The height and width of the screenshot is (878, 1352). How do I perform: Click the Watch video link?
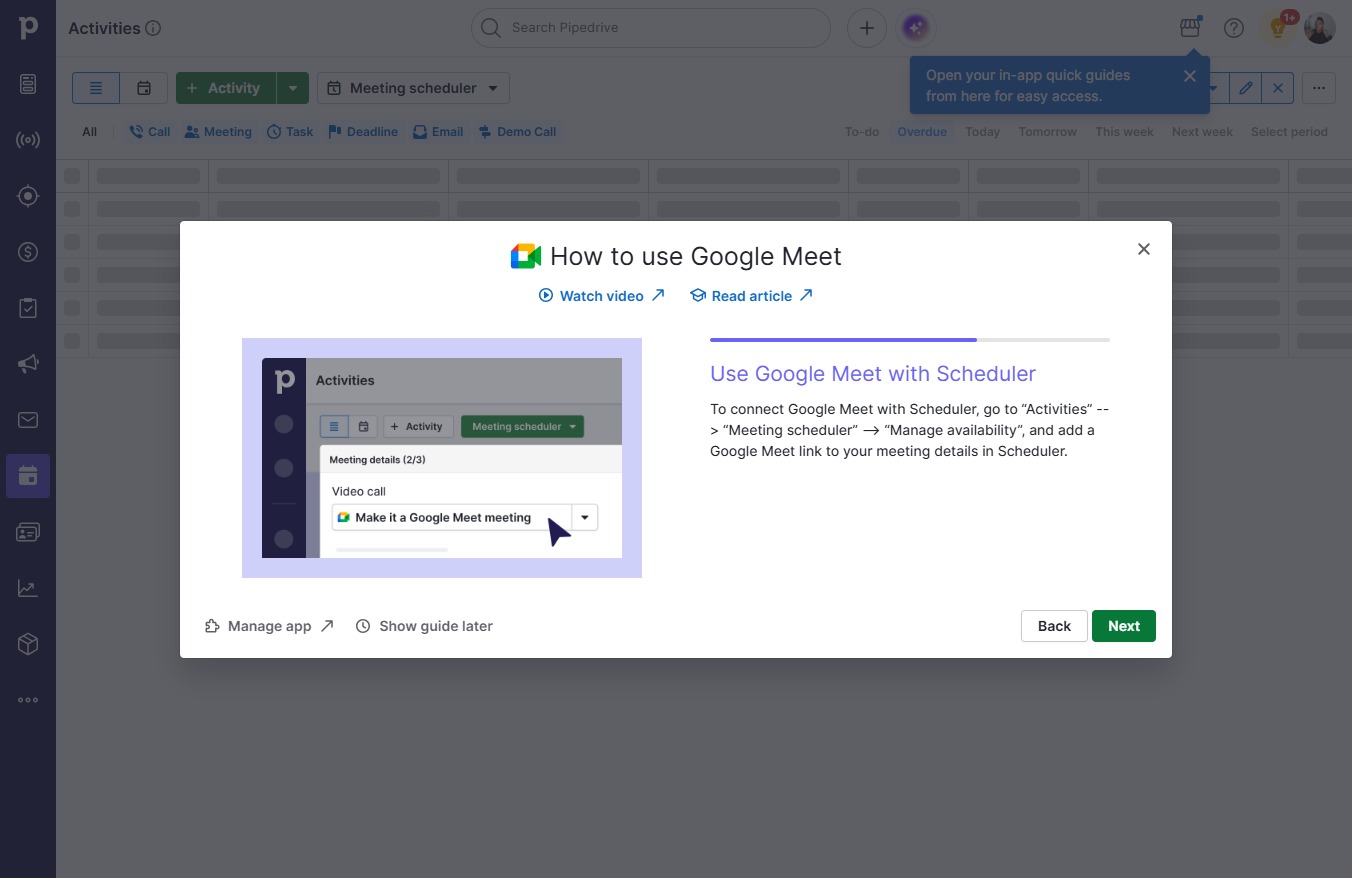[601, 296]
